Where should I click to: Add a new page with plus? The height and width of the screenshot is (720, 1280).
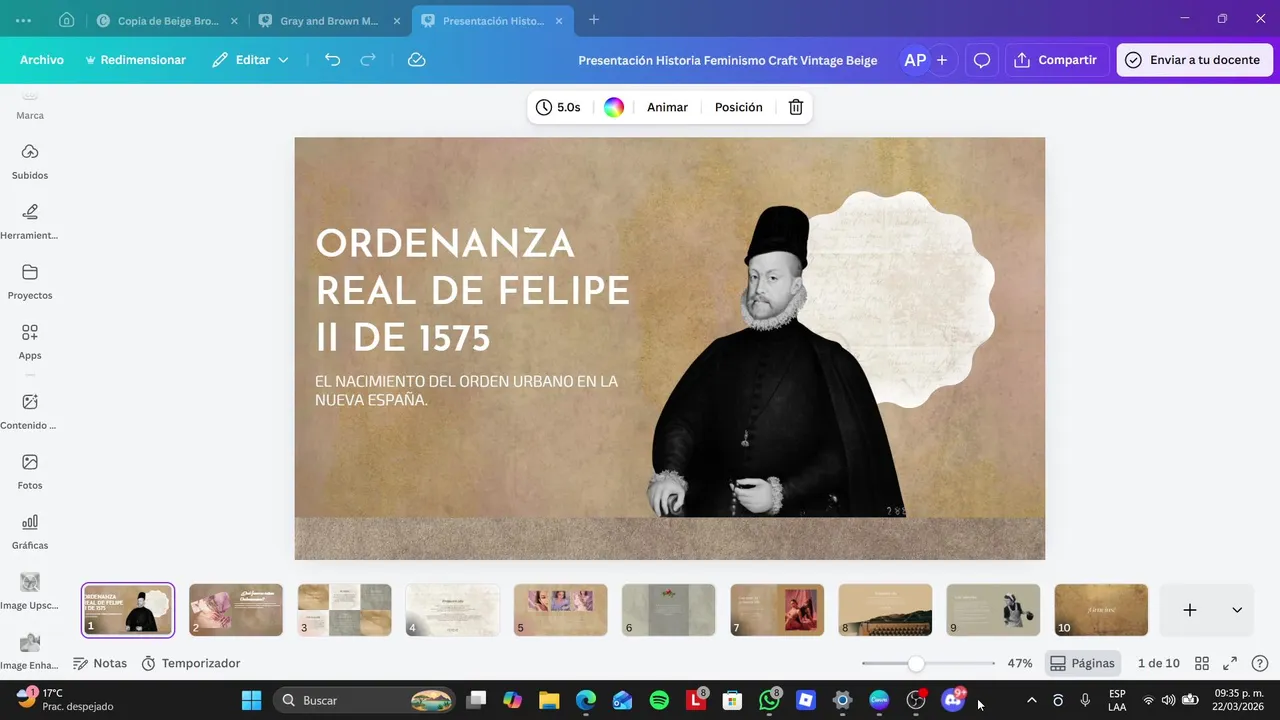(1190, 610)
